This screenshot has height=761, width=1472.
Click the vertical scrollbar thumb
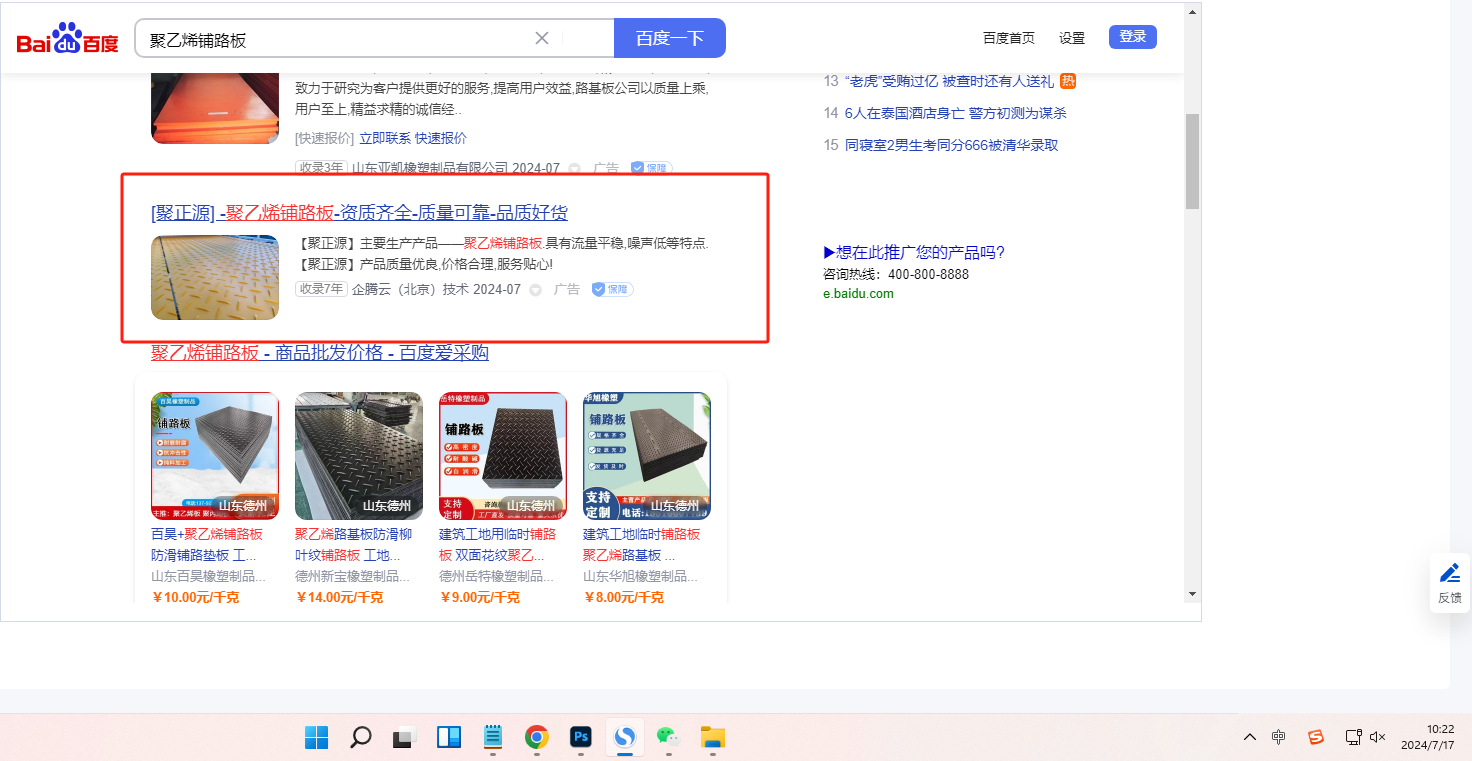tap(1192, 161)
